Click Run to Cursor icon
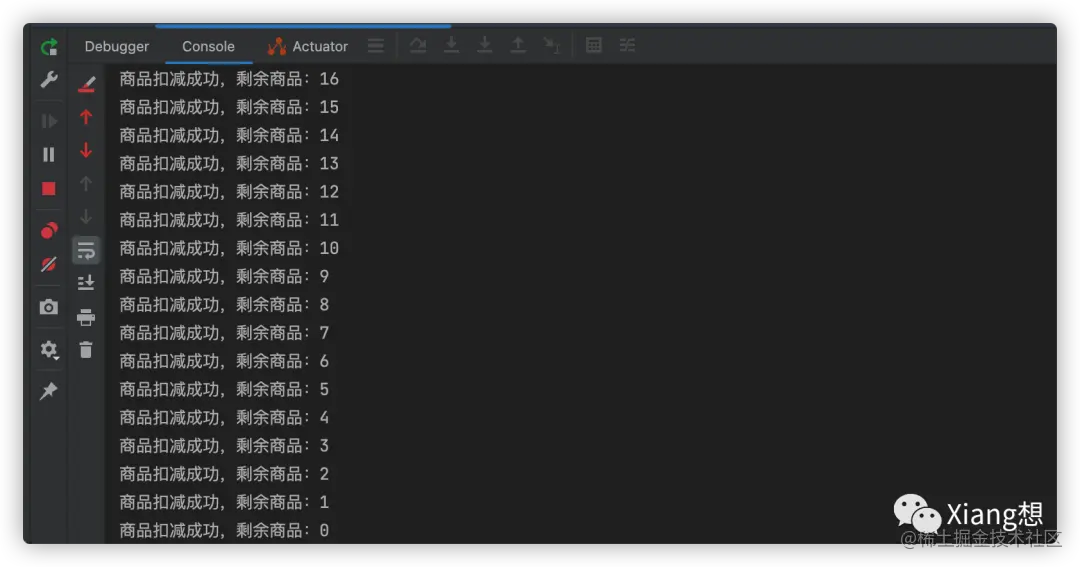Image resolution: width=1080 pixels, height=567 pixels. 552,45
